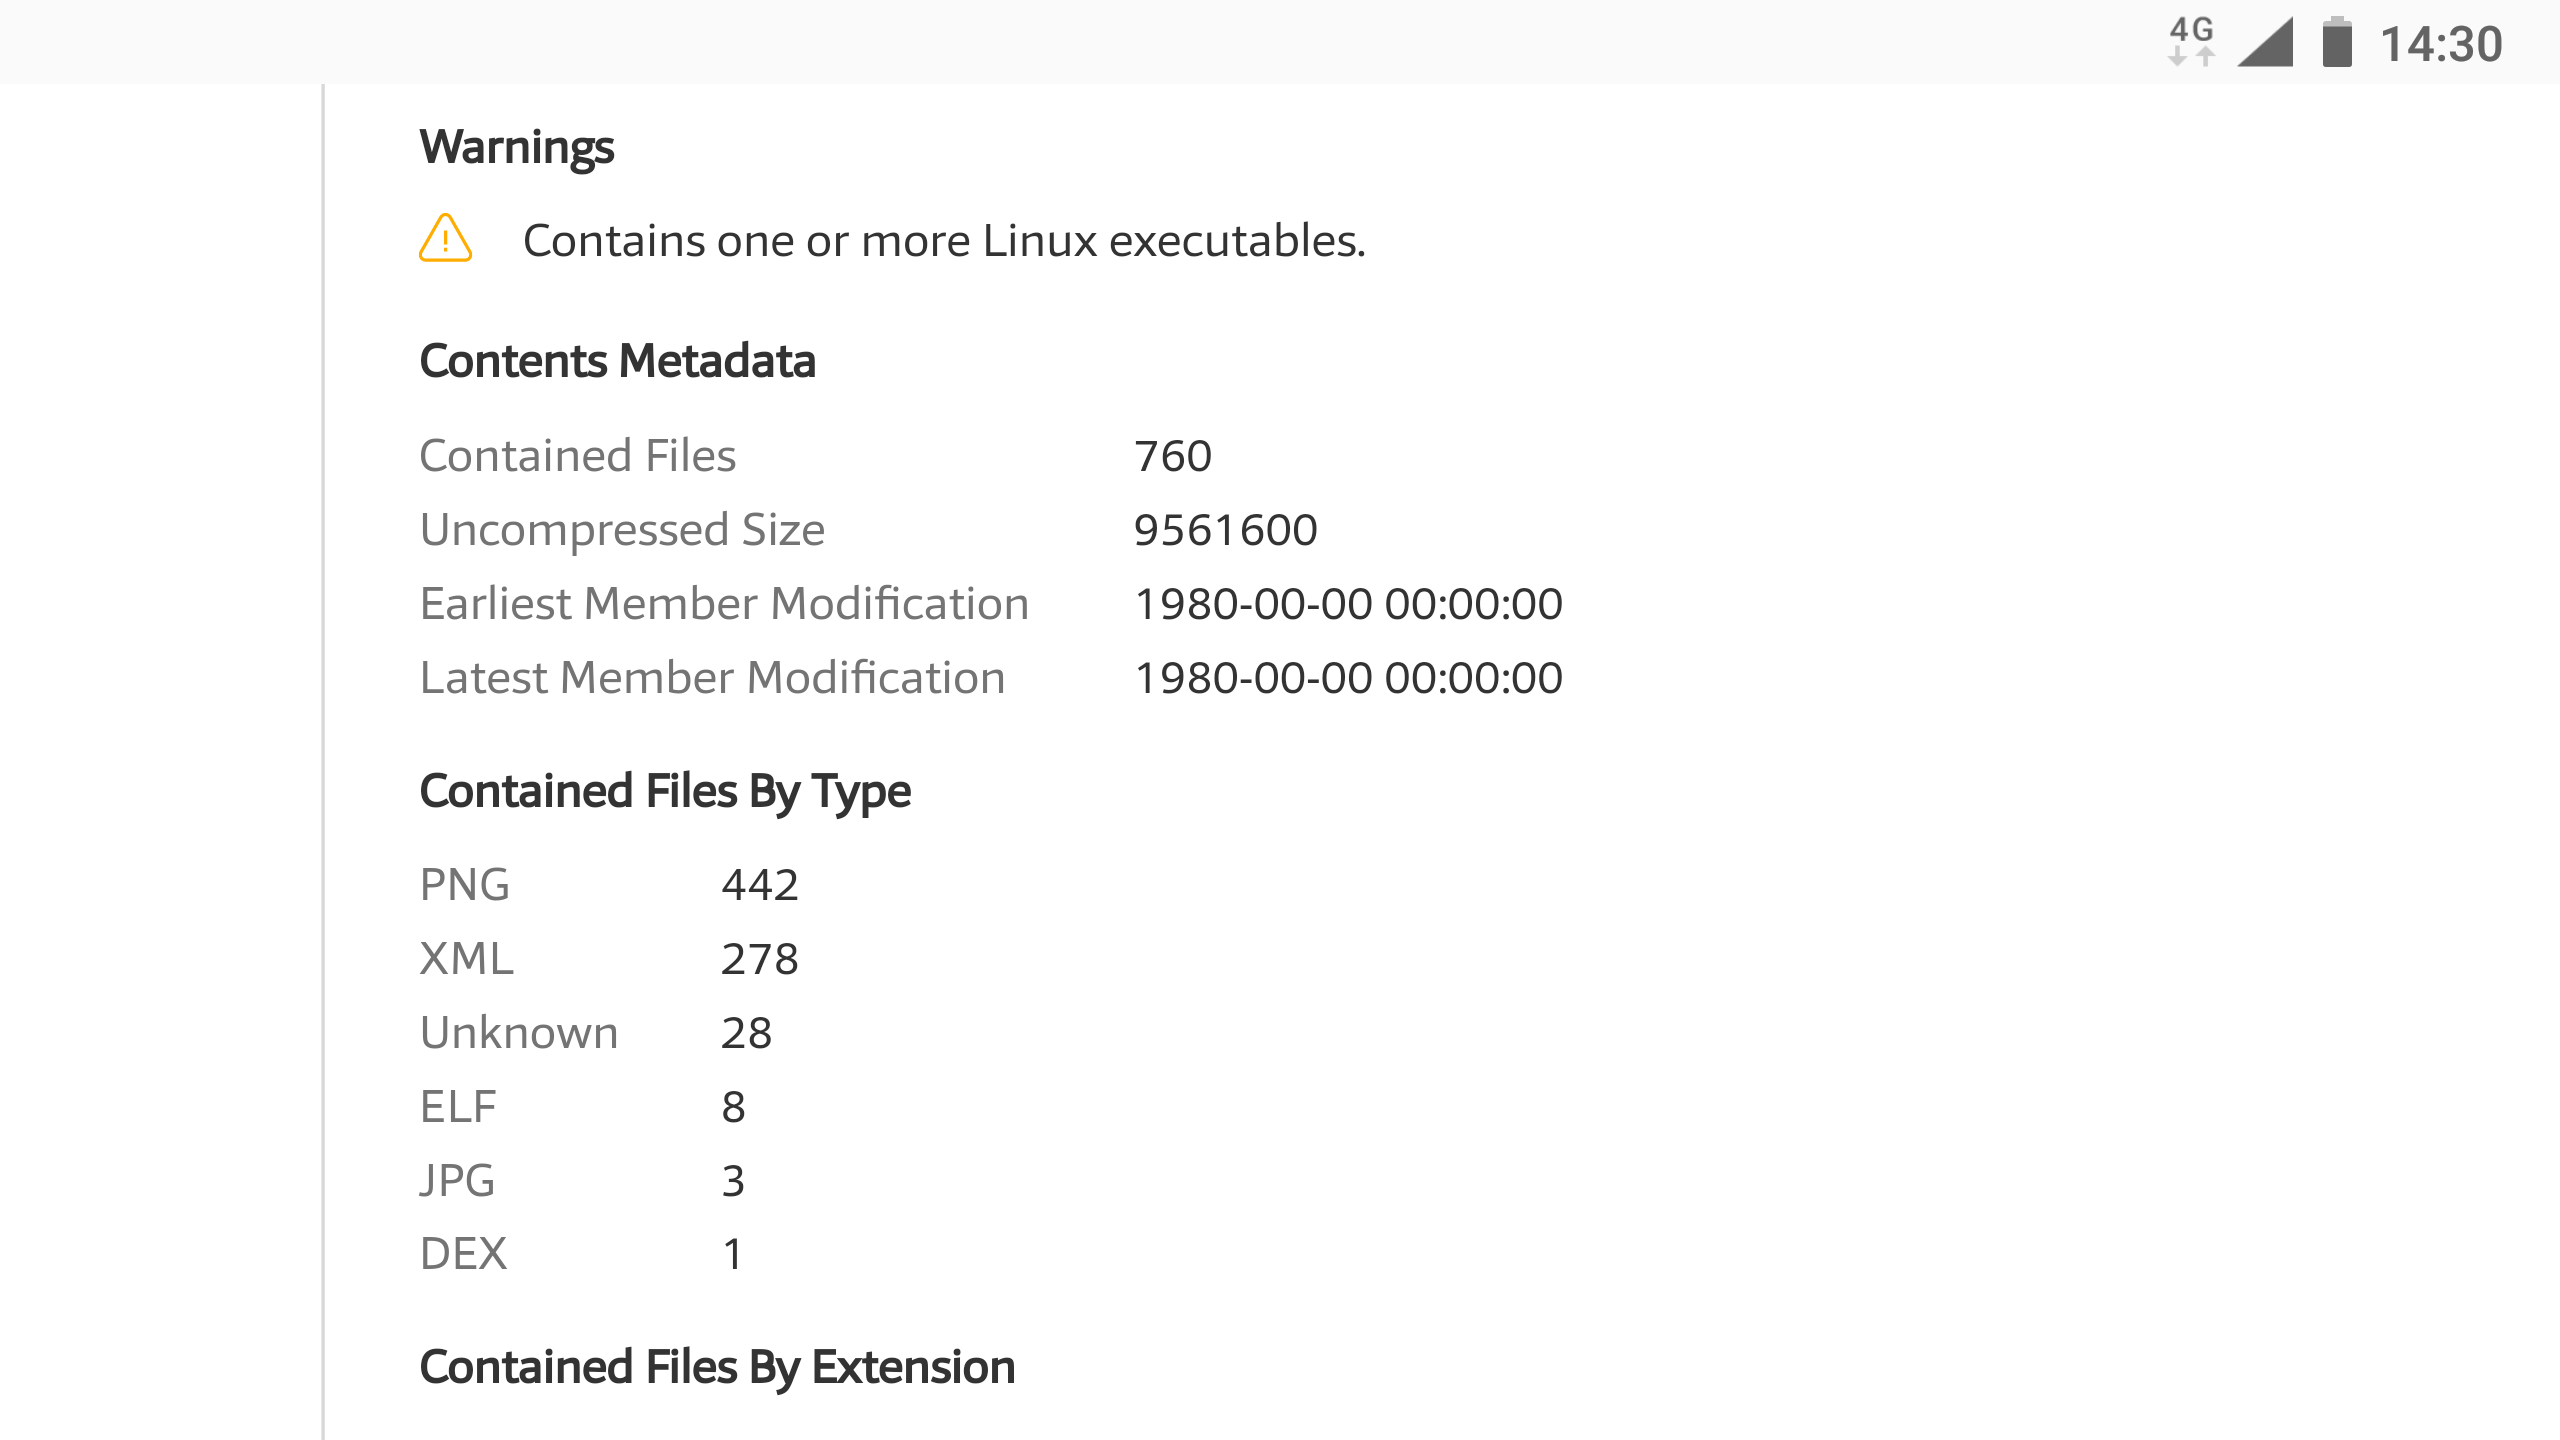The image size is (2560, 1440).
Task: Select the Contained Files By Type heading
Action: click(x=664, y=792)
